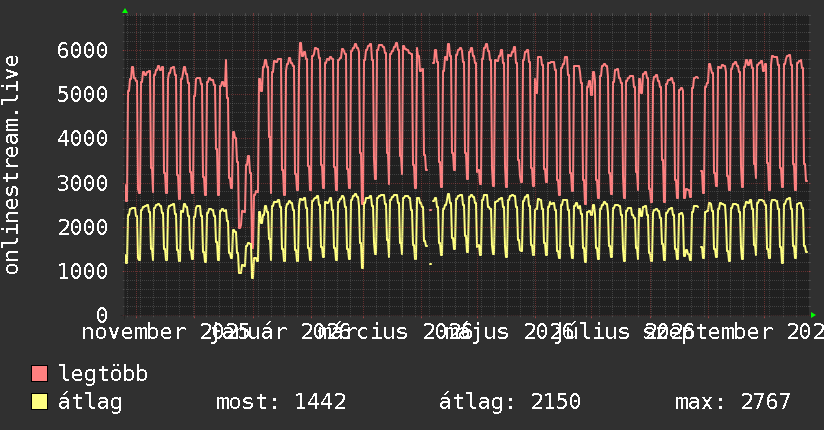Image resolution: width=824 pixels, height=430 pixels.
Task: Click the green arrow atop the y-axis
Action: [125, 11]
